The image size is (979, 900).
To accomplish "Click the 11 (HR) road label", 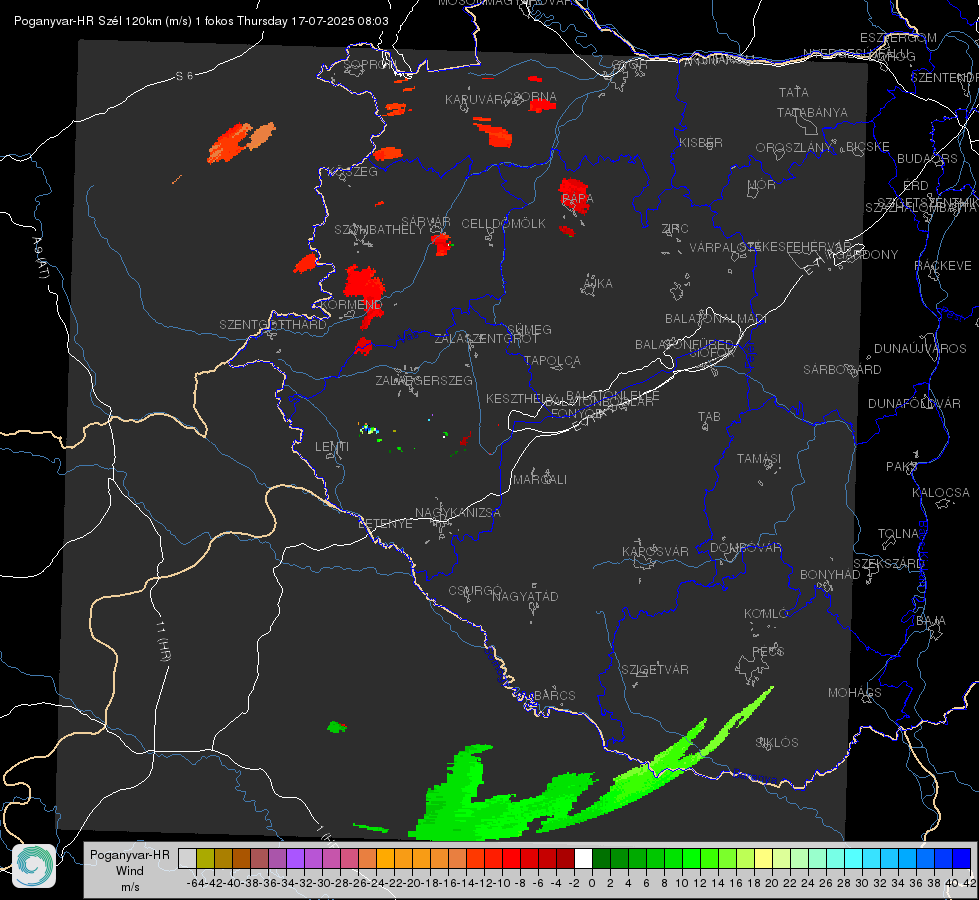I will (162, 641).
